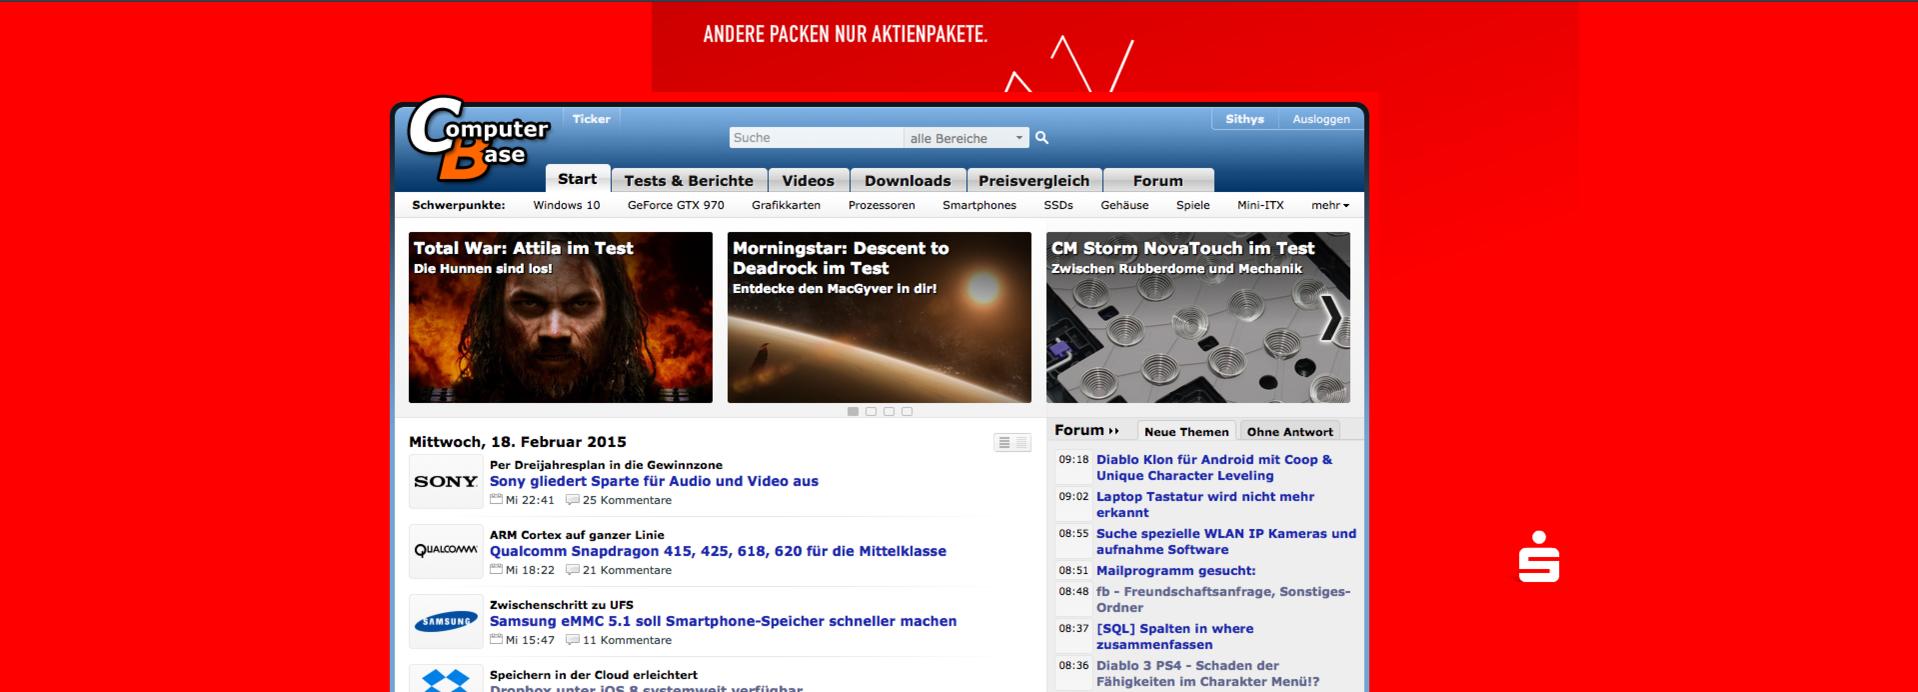Screen dimensions: 1918x692
Task: Open the Windows 10 topic
Action: (x=566, y=205)
